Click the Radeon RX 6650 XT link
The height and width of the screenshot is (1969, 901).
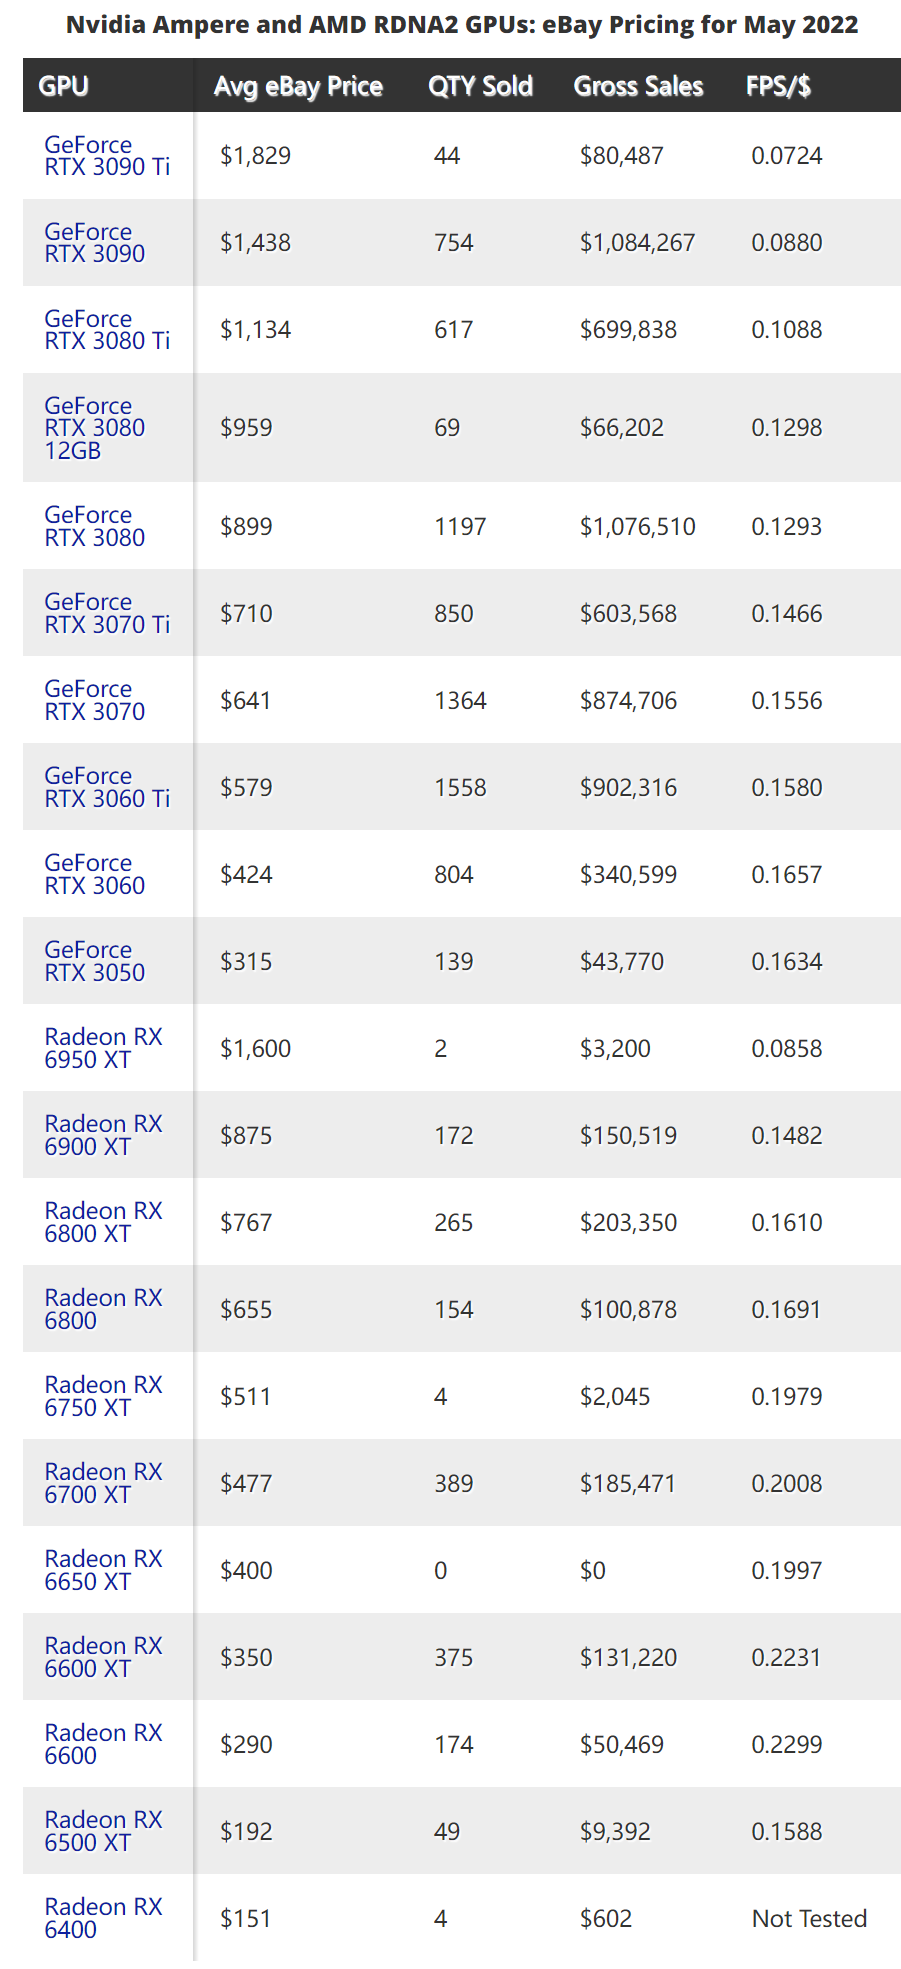[x=103, y=1570]
